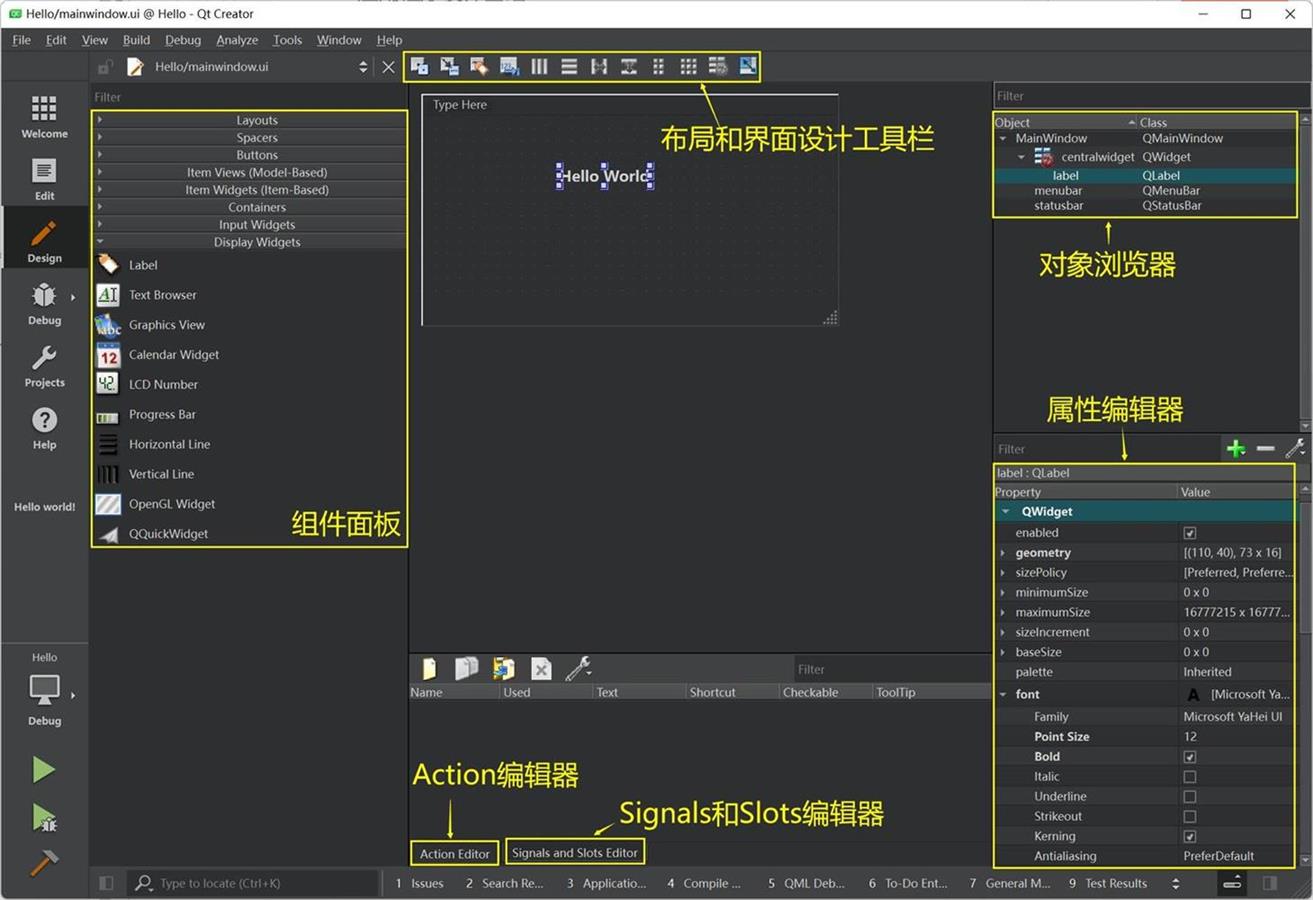
Task: Open the Issues output pane
Action: (420, 883)
